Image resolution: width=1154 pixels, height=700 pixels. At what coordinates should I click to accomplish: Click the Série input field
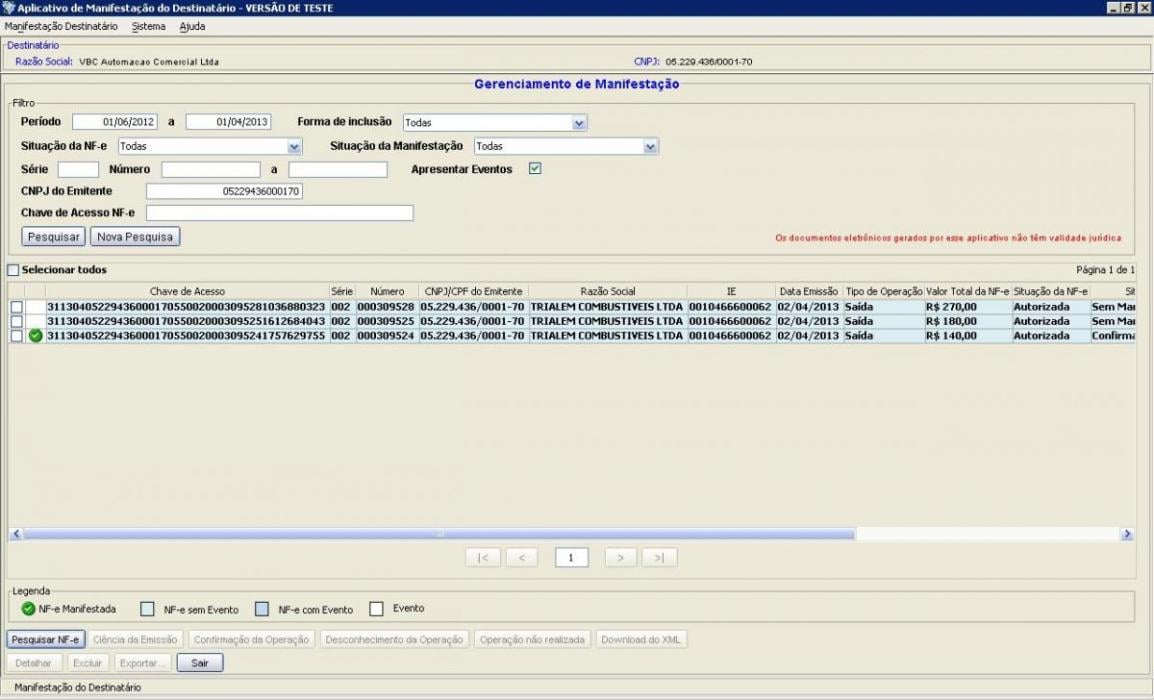(x=78, y=169)
